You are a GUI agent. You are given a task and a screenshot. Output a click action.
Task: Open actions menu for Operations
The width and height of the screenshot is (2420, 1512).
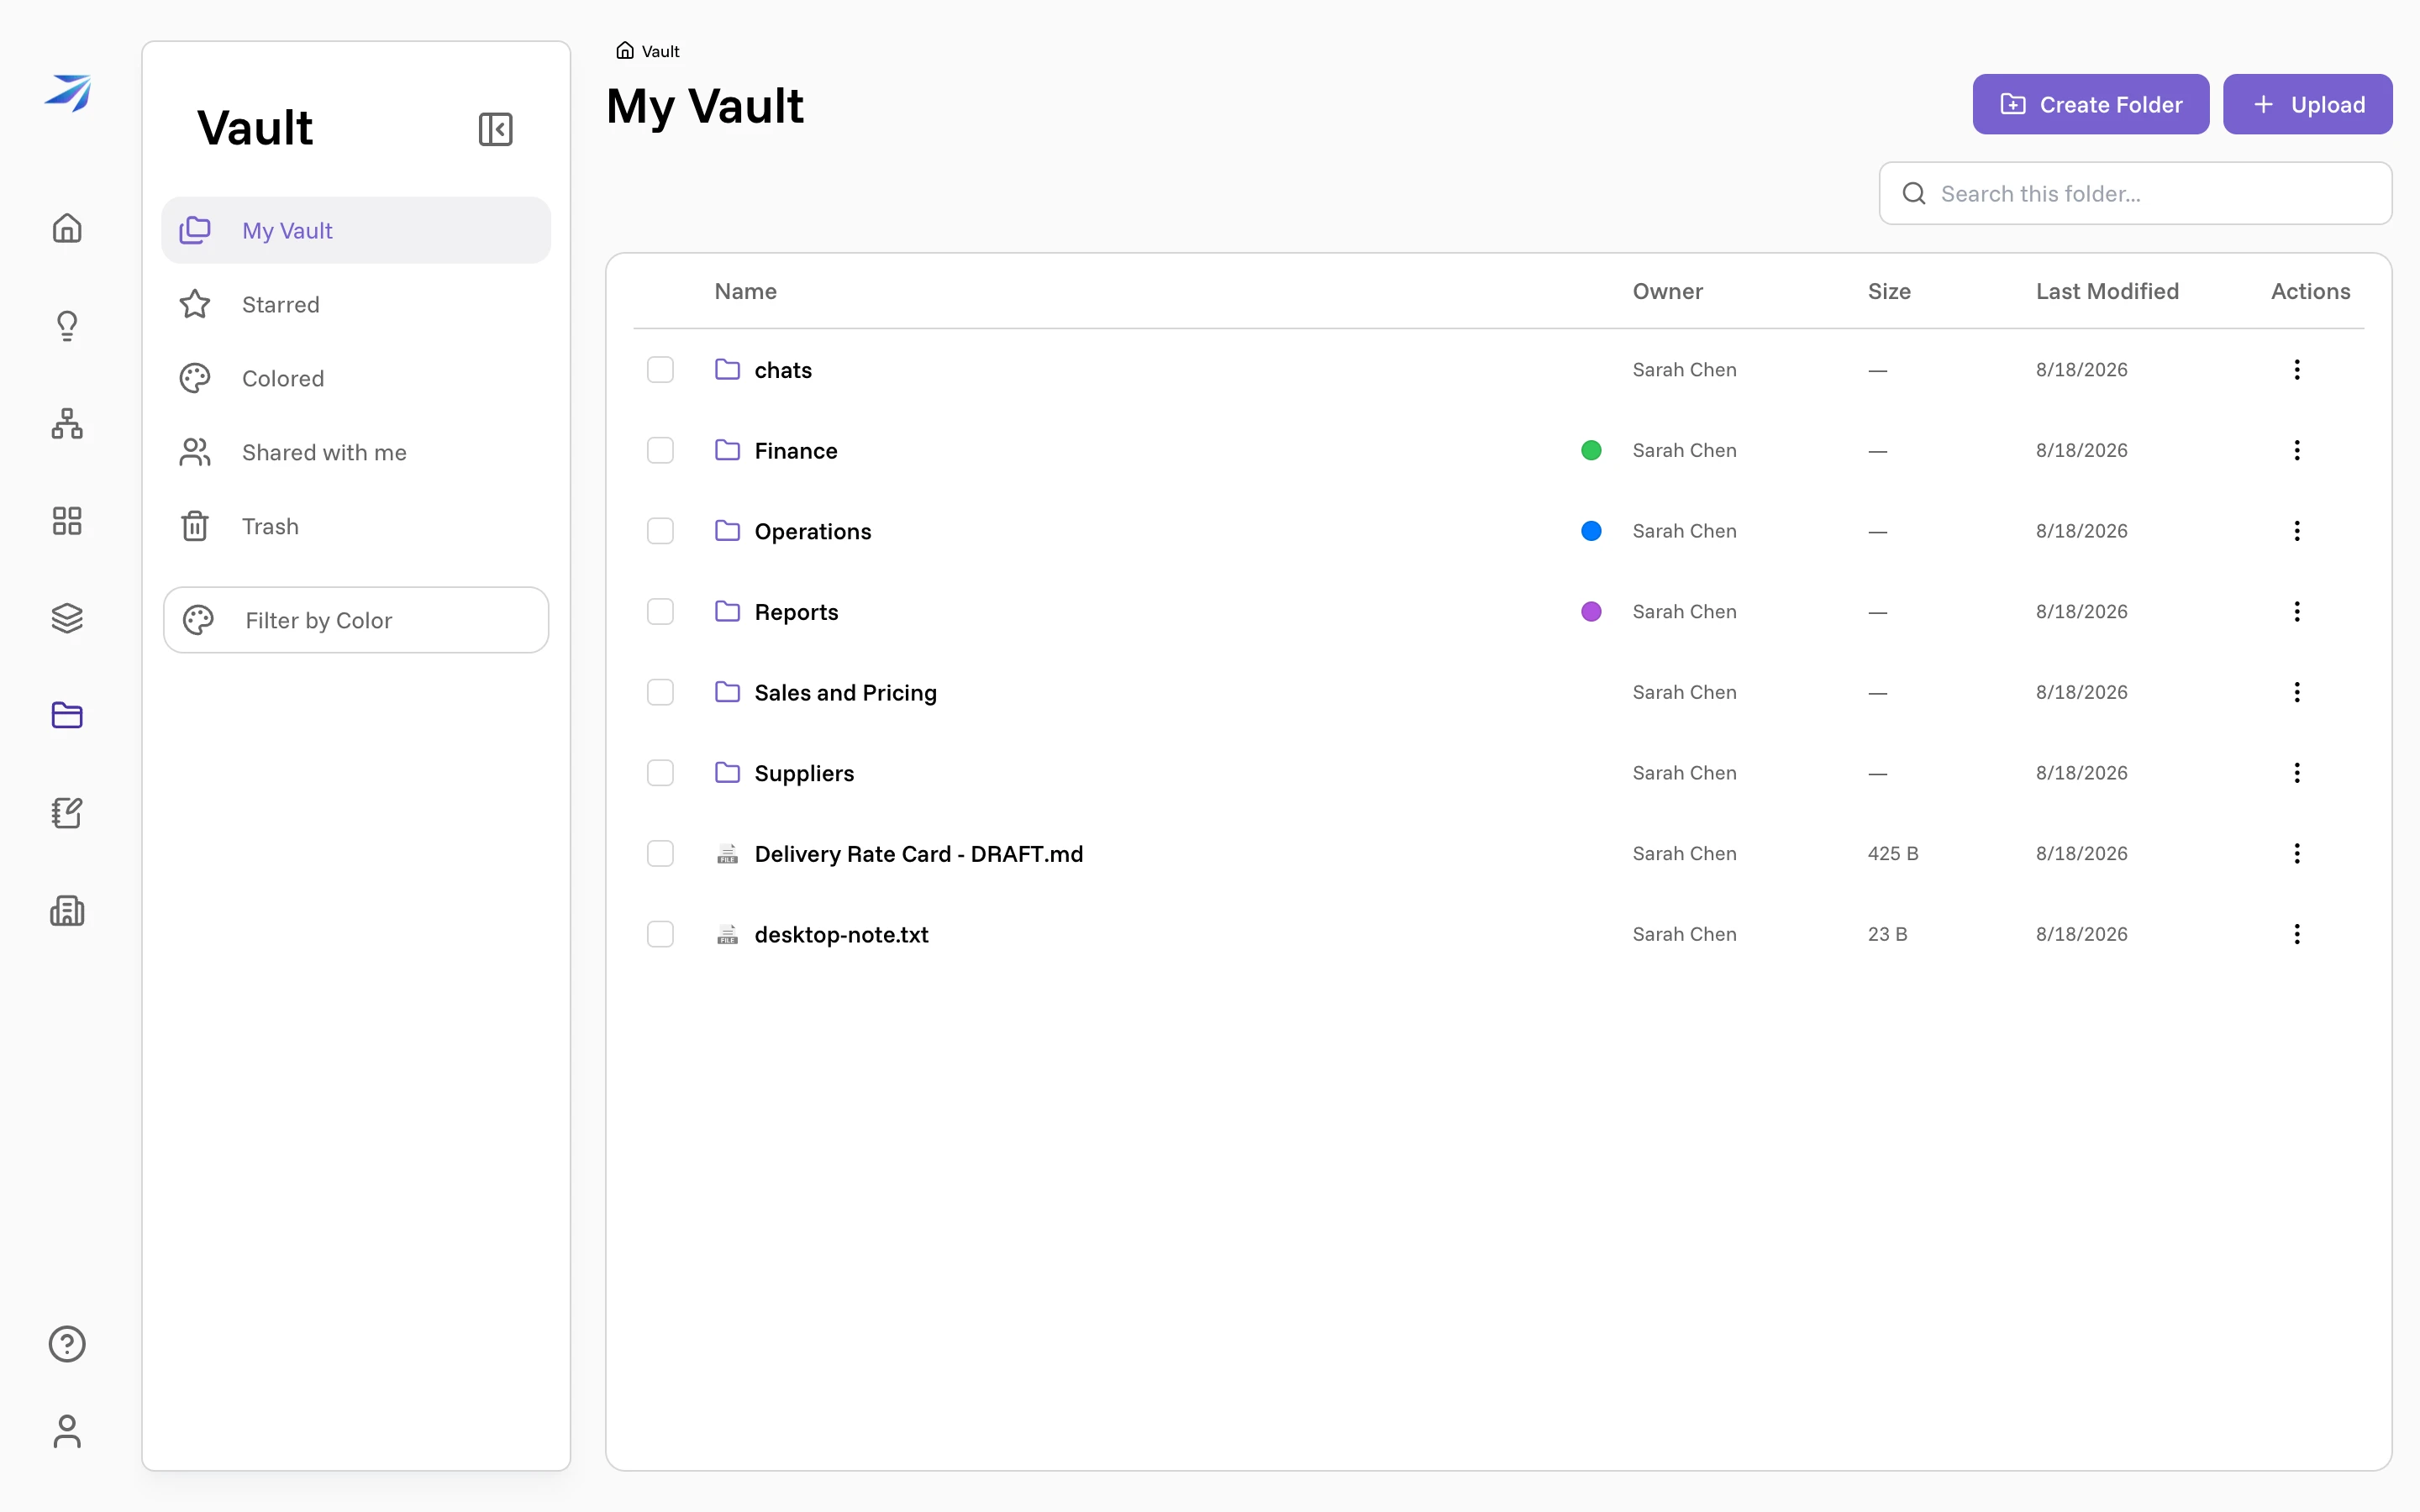tap(2297, 531)
